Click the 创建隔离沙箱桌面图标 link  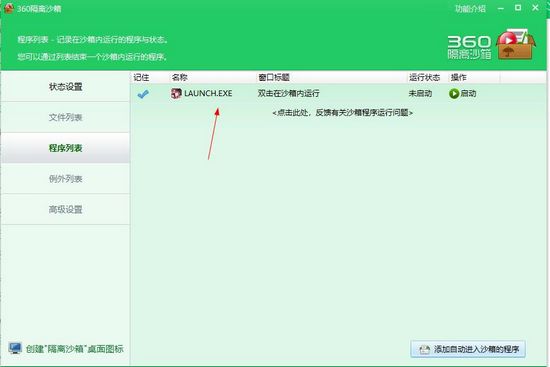[x=74, y=349]
